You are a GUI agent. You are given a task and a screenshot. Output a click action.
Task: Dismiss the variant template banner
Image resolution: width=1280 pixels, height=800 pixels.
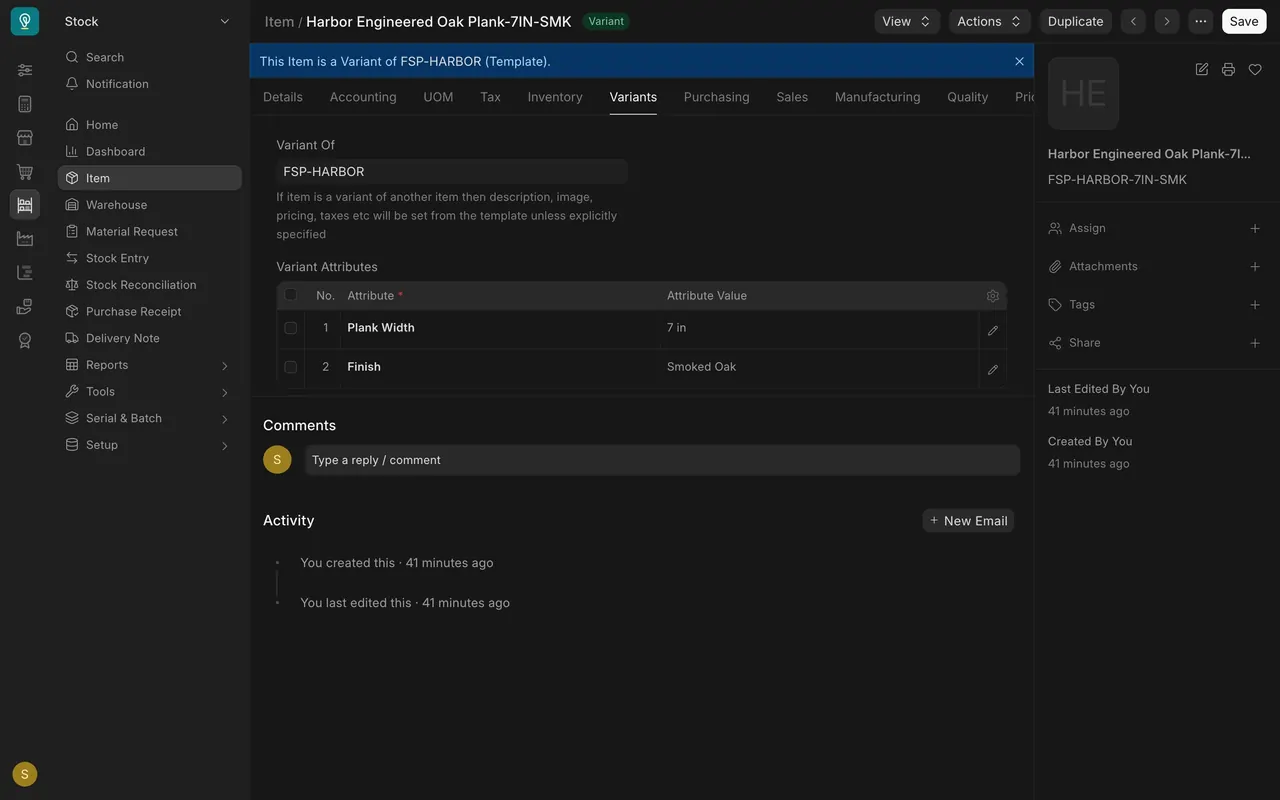pyautogui.click(x=1019, y=61)
